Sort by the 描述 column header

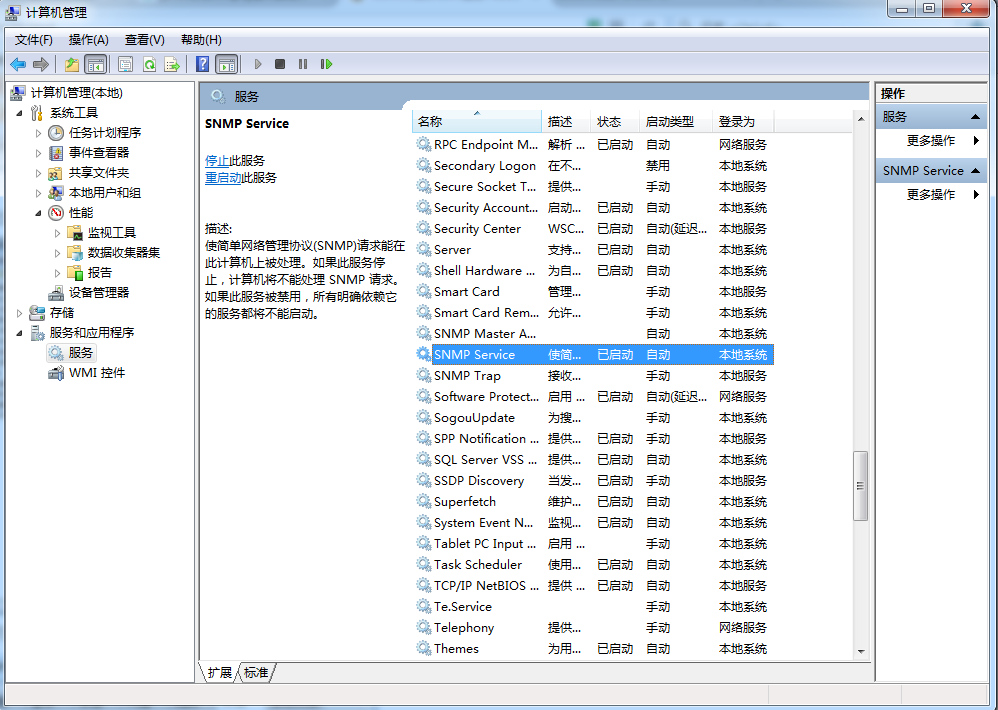(566, 122)
